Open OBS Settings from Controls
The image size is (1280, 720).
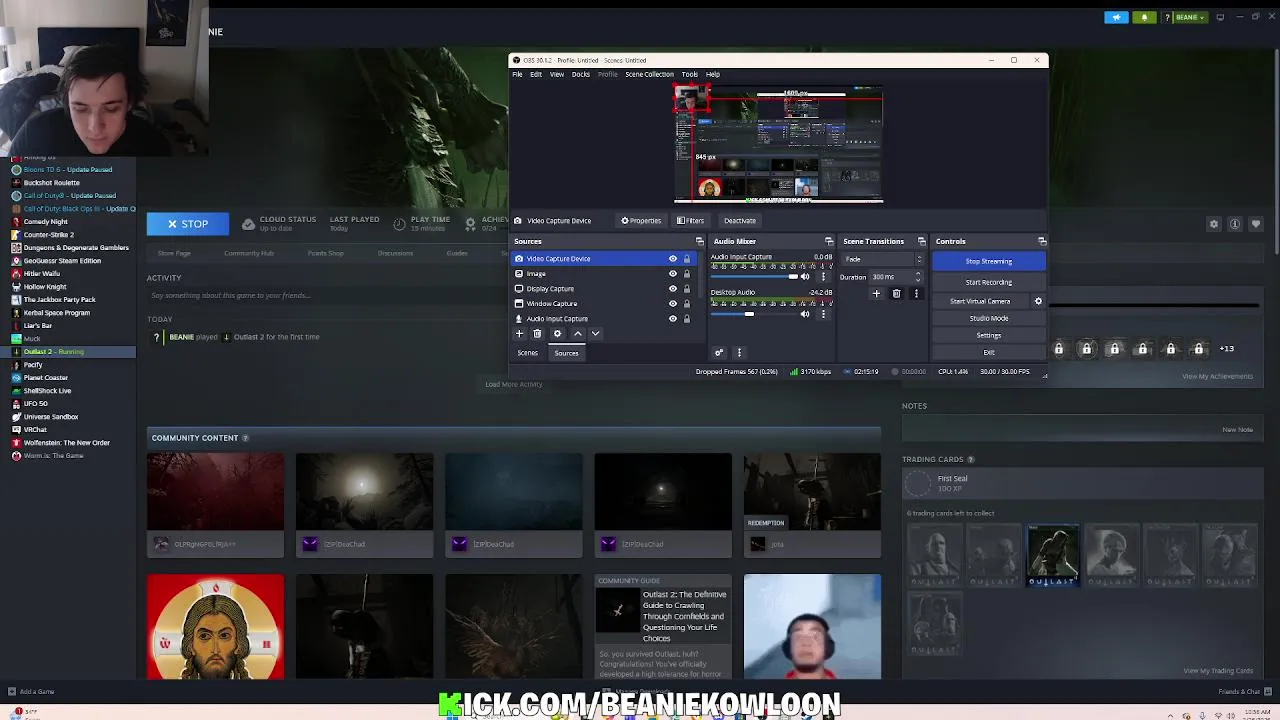tap(989, 335)
